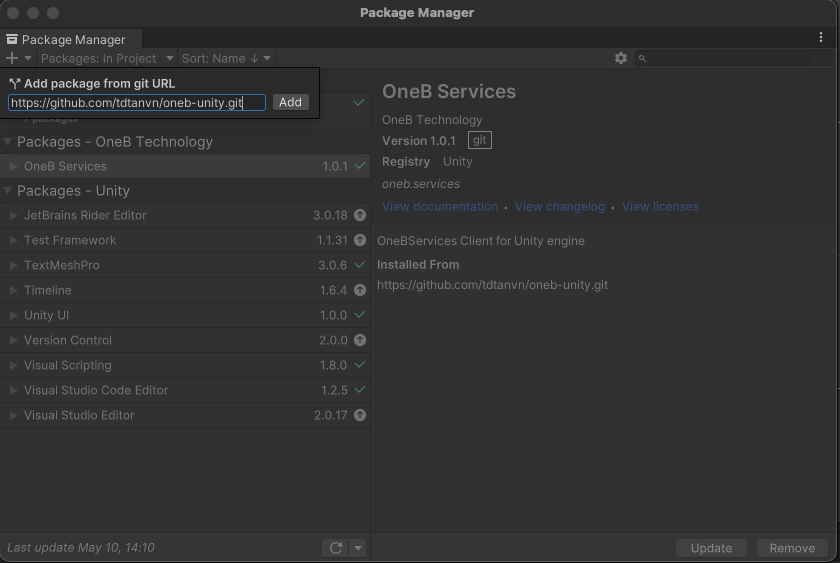Viewport: 840px width, 563px height.
Task: Expand JetBrains Rider Editor row arrow
Action: pyautogui.click(x=13, y=215)
